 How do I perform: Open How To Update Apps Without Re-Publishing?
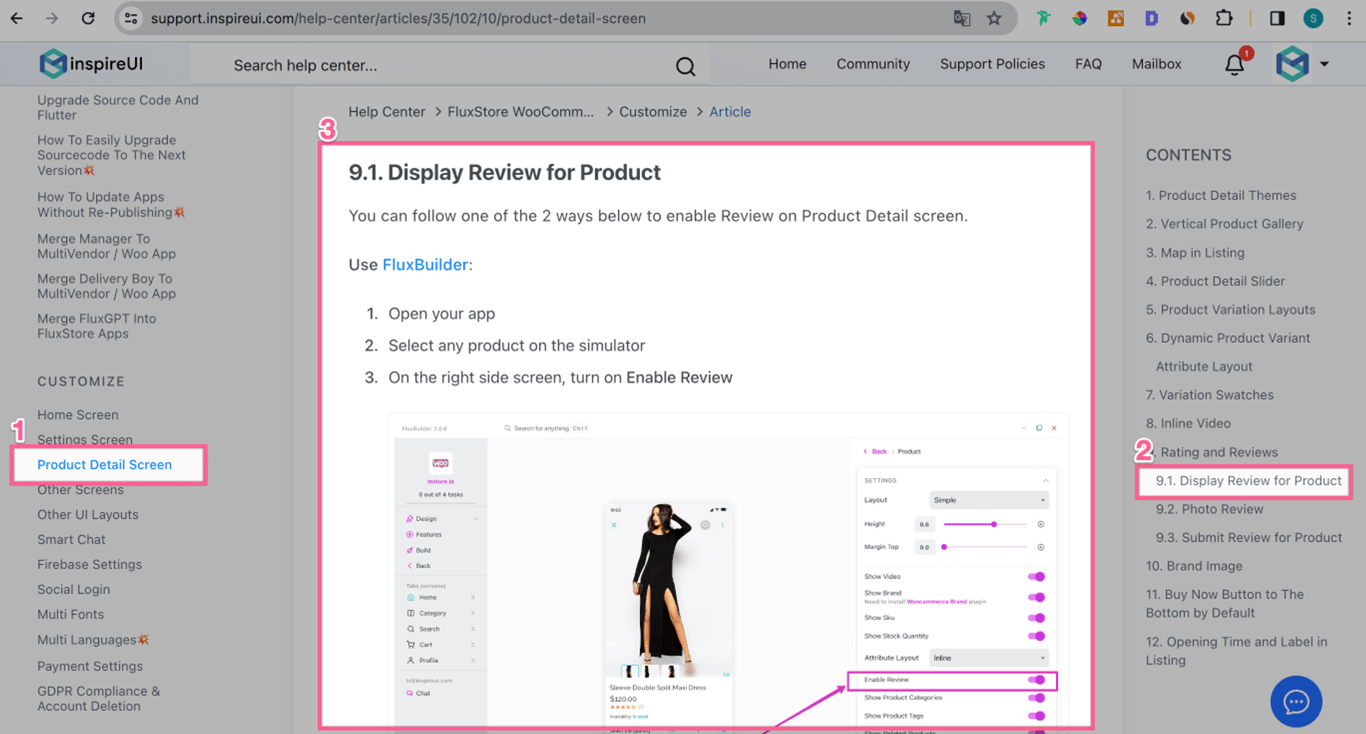[110, 205]
